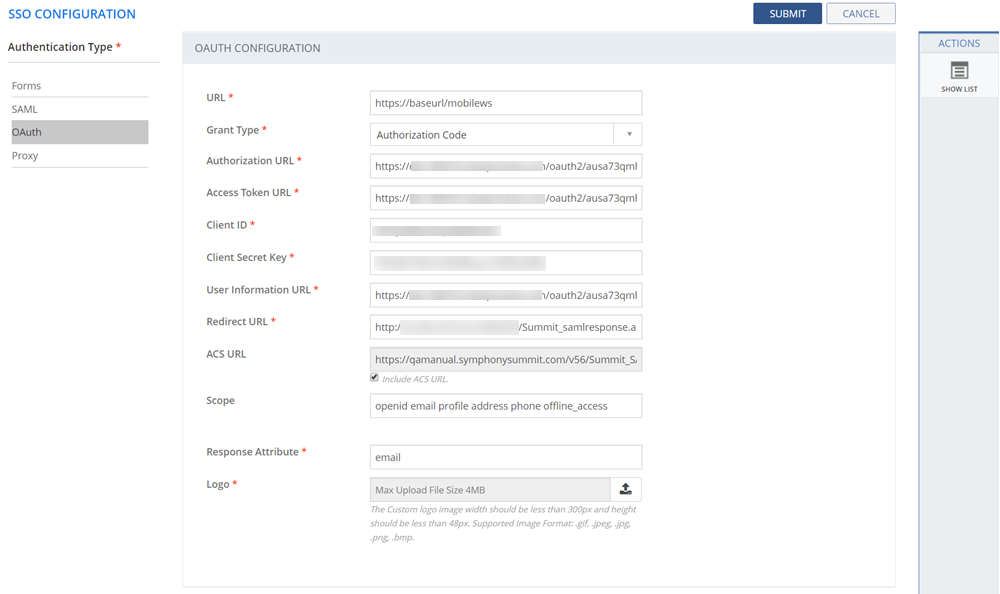Click the User Information URL field
The height and width of the screenshot is (594, 1000).
(x=505, y=295)
